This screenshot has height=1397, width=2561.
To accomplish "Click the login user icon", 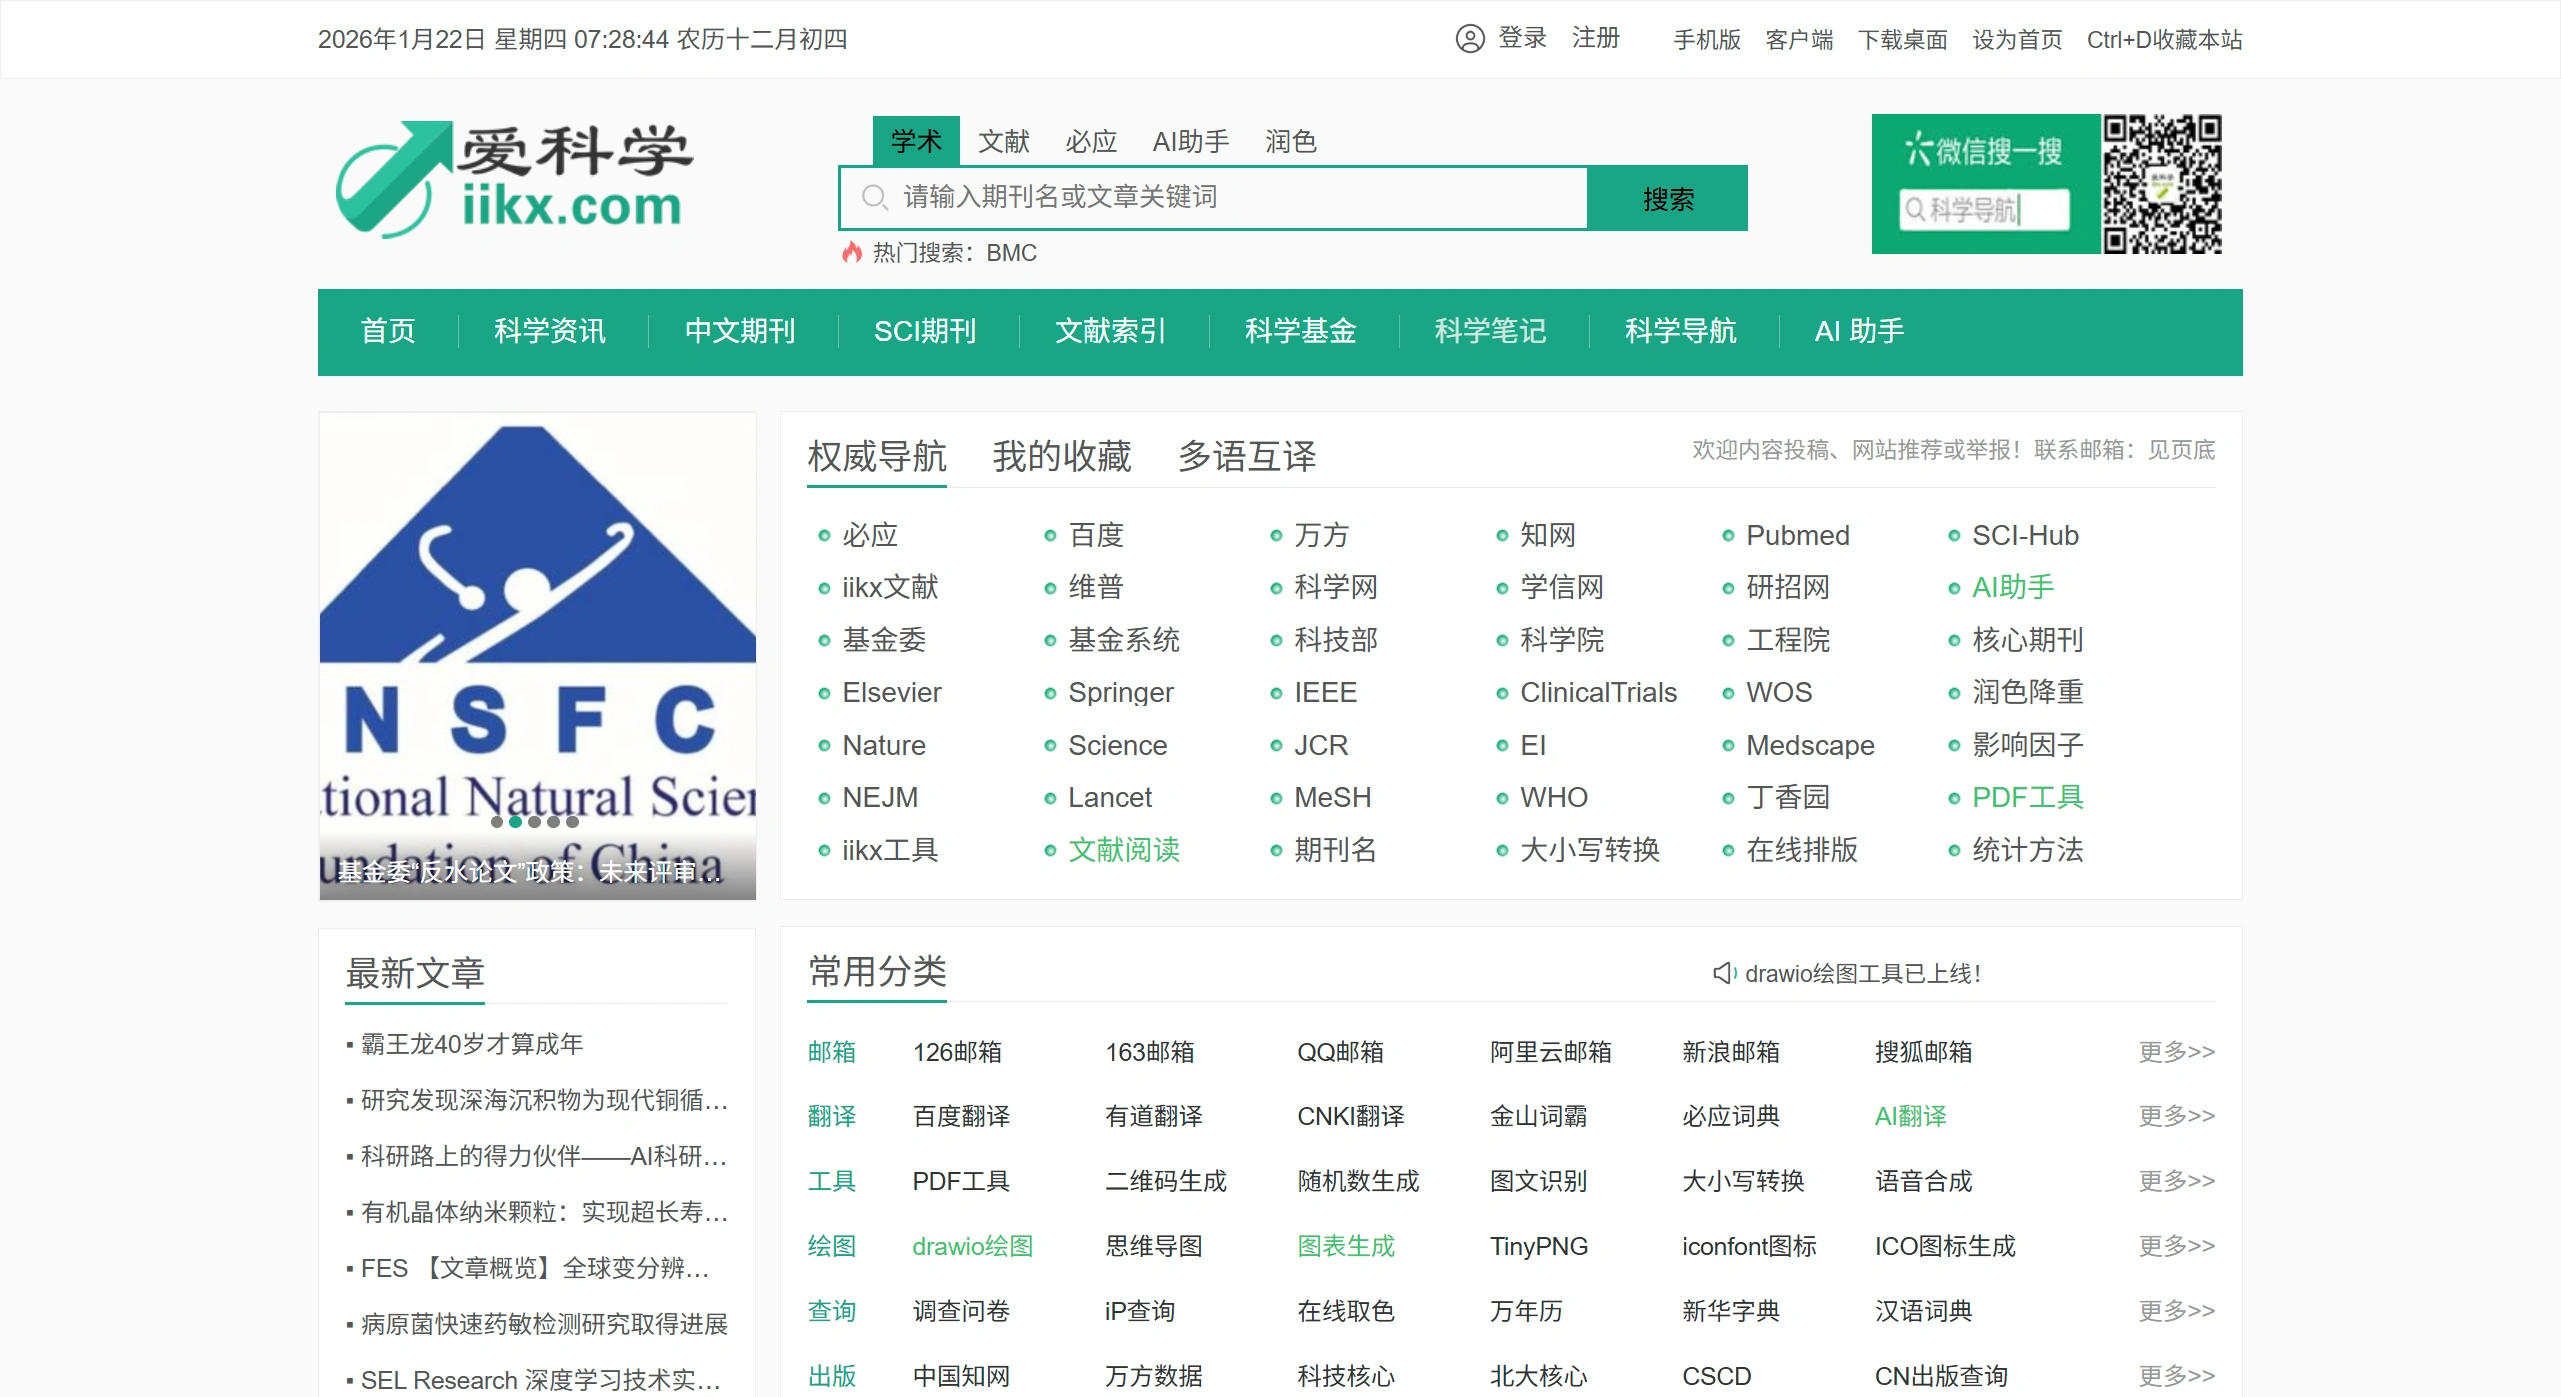I will click(1469, 39).
